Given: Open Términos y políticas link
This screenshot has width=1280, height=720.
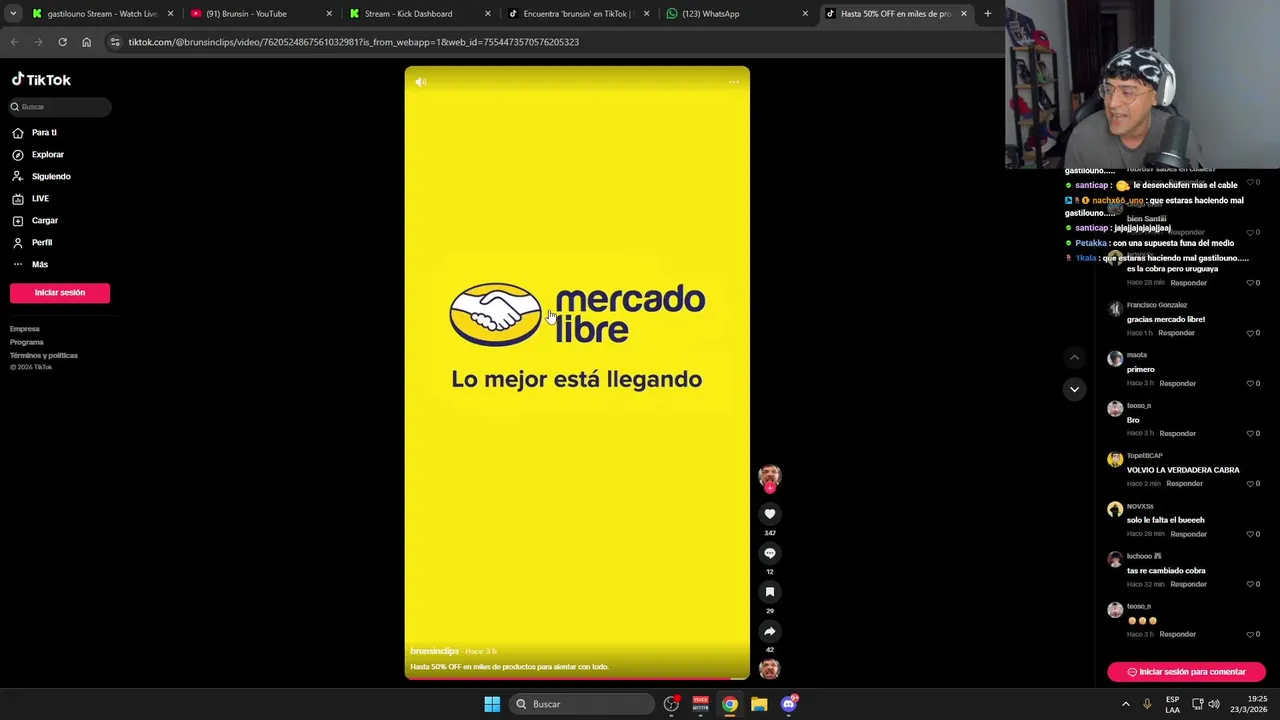Looking at the screenshot, I should point(44,355).
